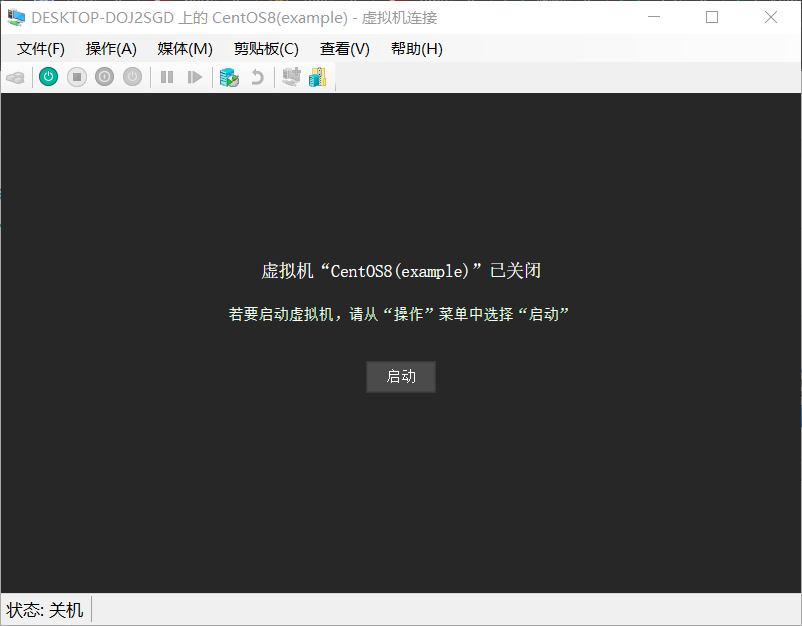
Task: Click the 若要启动虚拟机 instruction text
Action: click(x=399, y=314)
